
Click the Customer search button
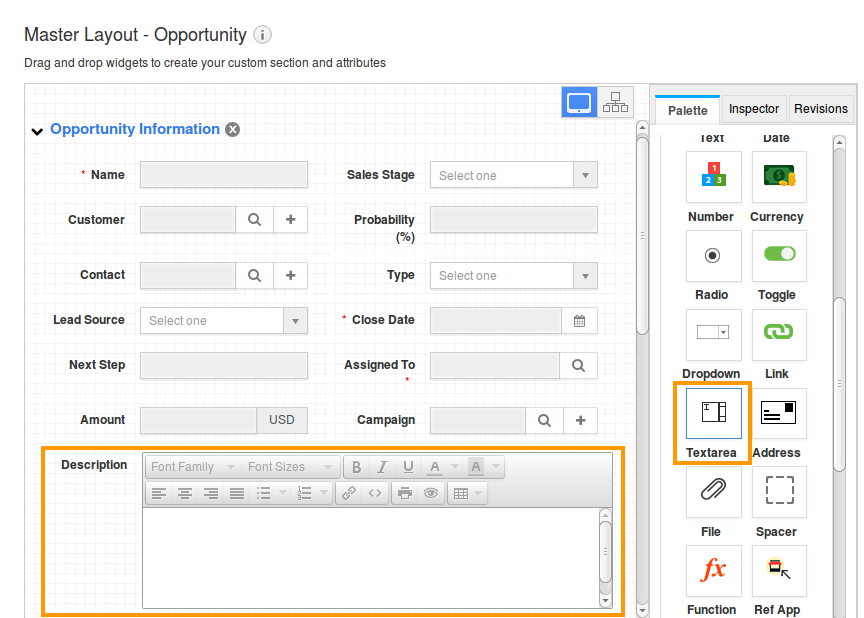point(254,220)
